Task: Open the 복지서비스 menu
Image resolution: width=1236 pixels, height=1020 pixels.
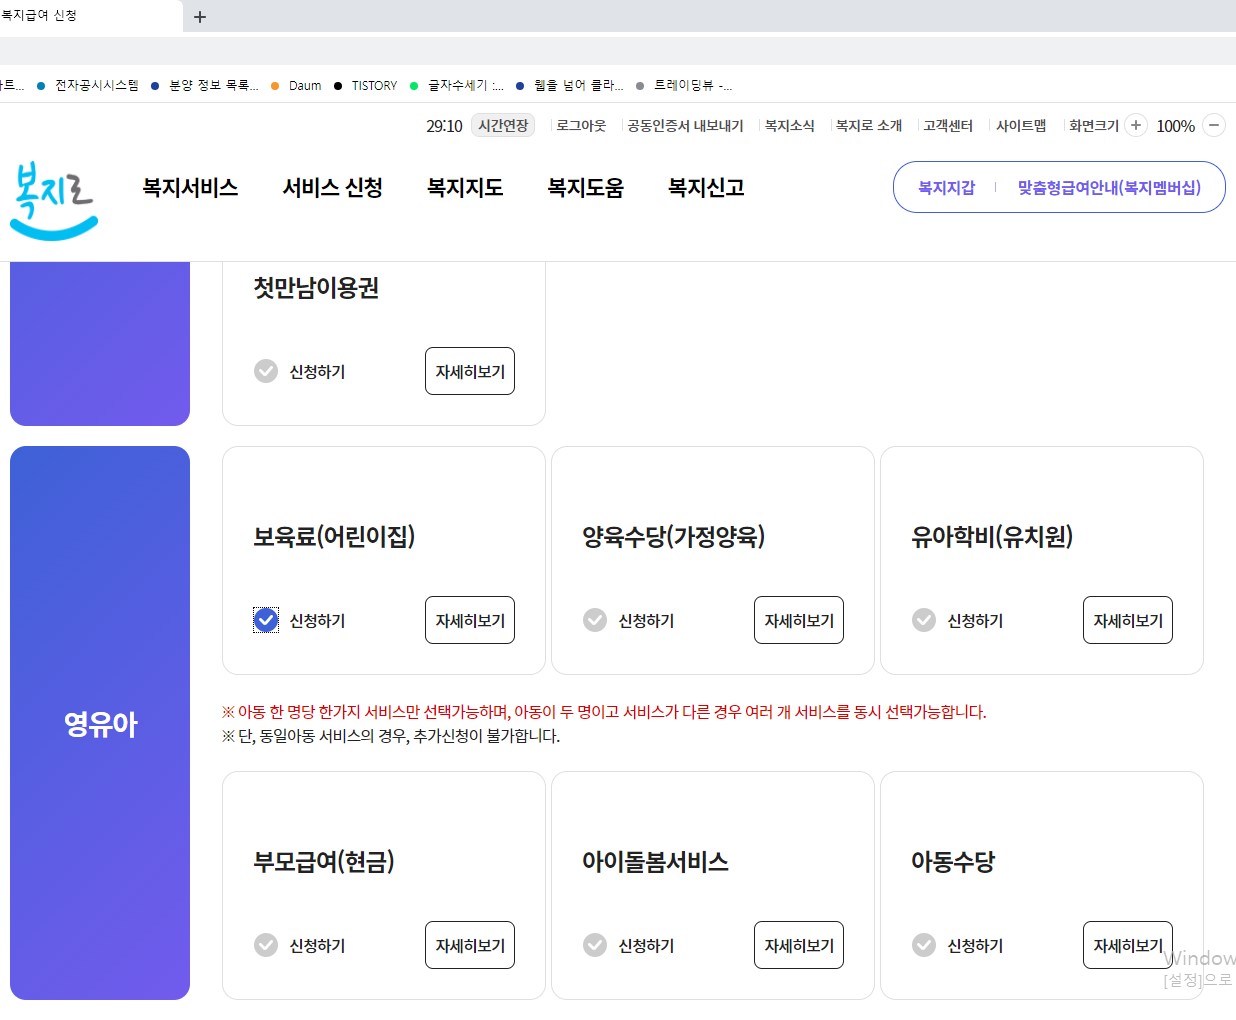Action: click(x=190, y=187)
